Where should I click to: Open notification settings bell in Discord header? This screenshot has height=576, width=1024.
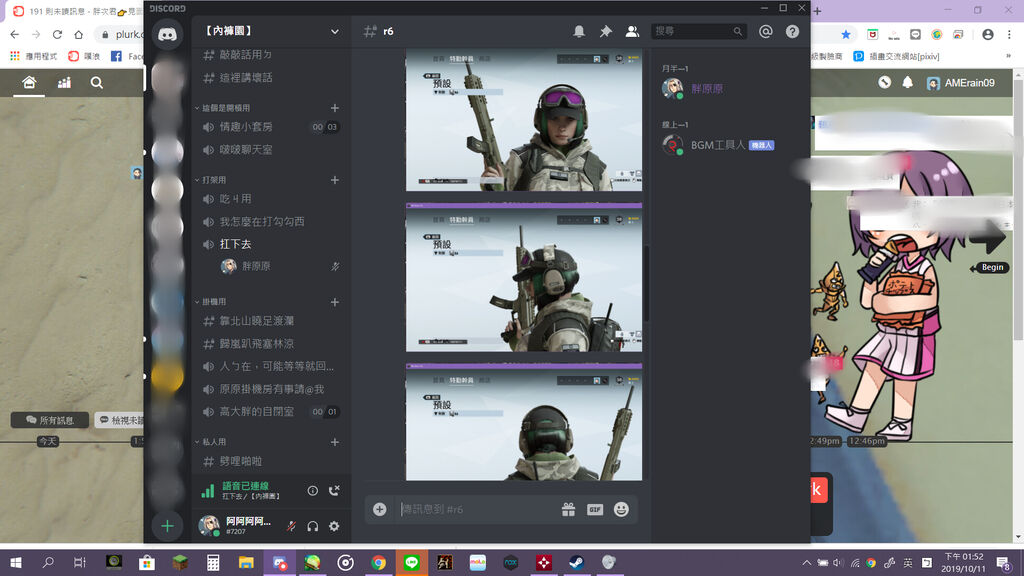pyautogui.click(x=579, y=31)
